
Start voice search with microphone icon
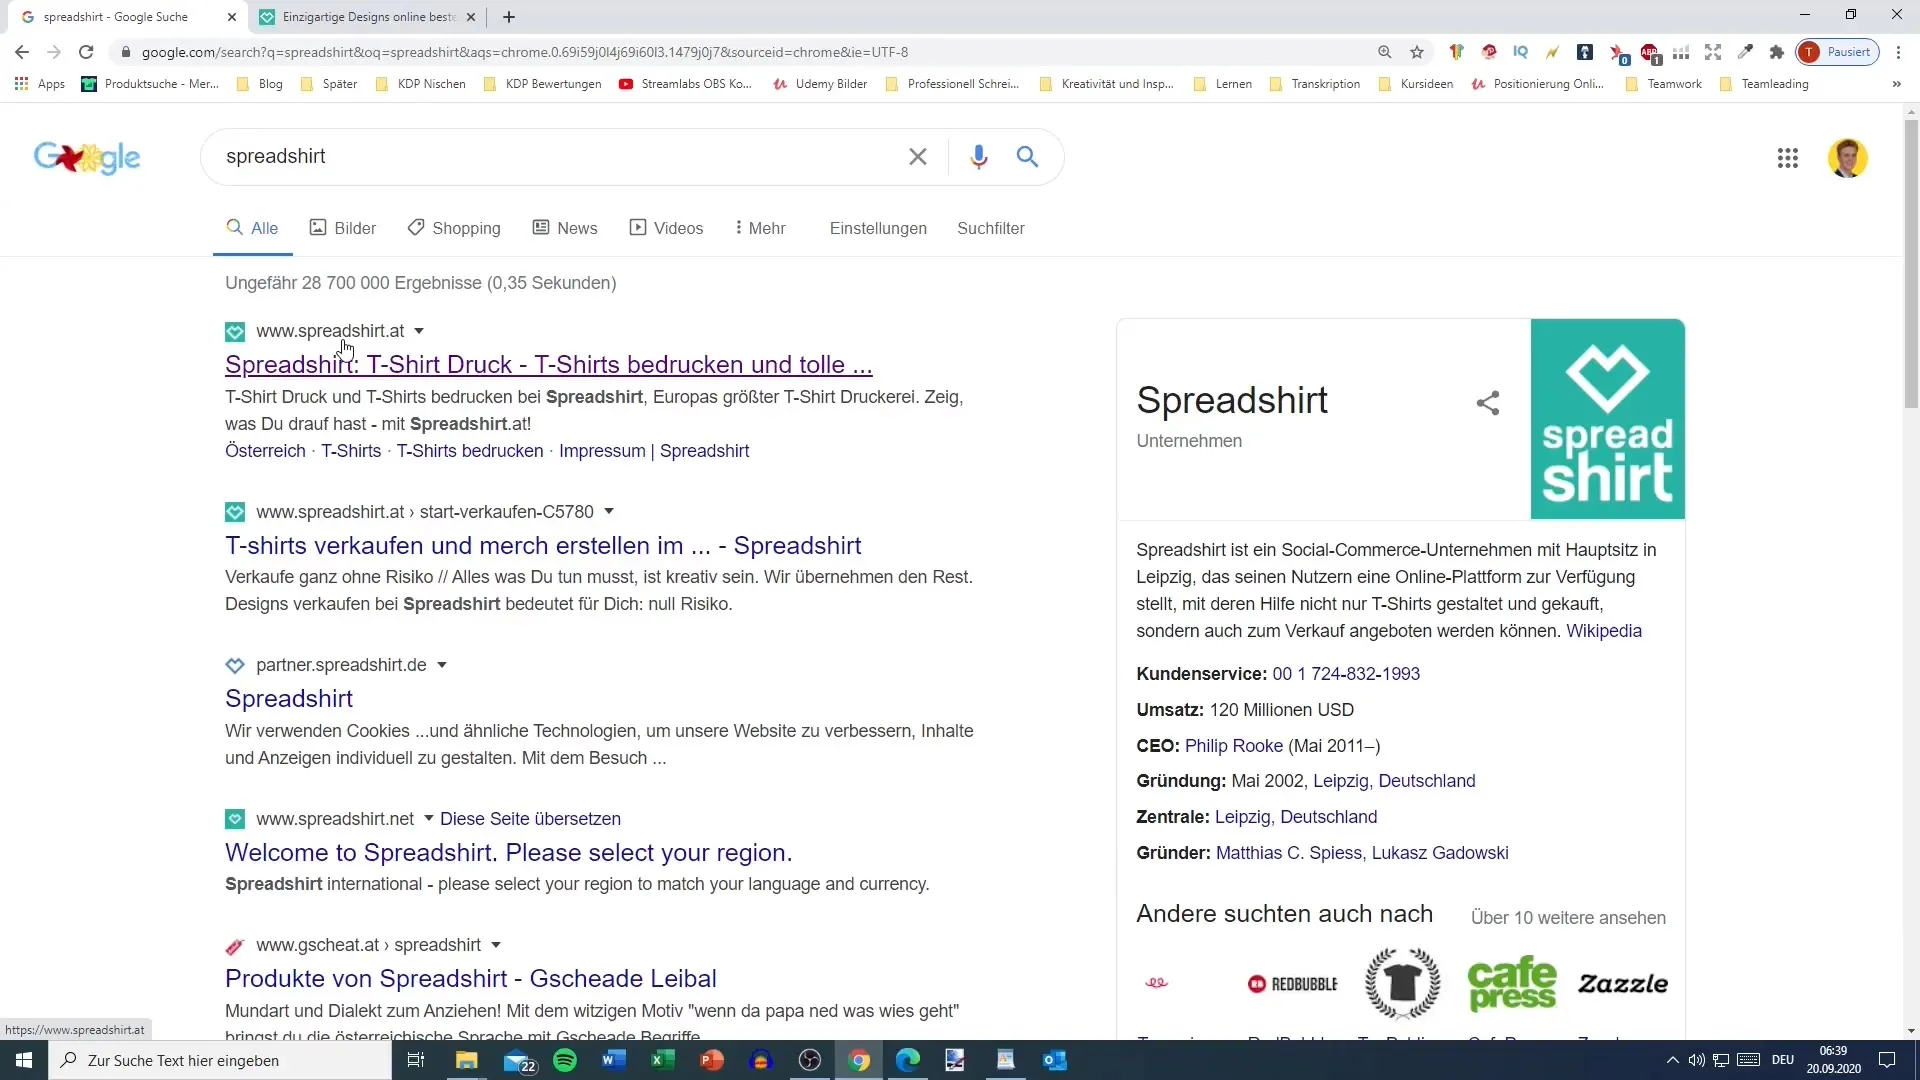[978, 157]
